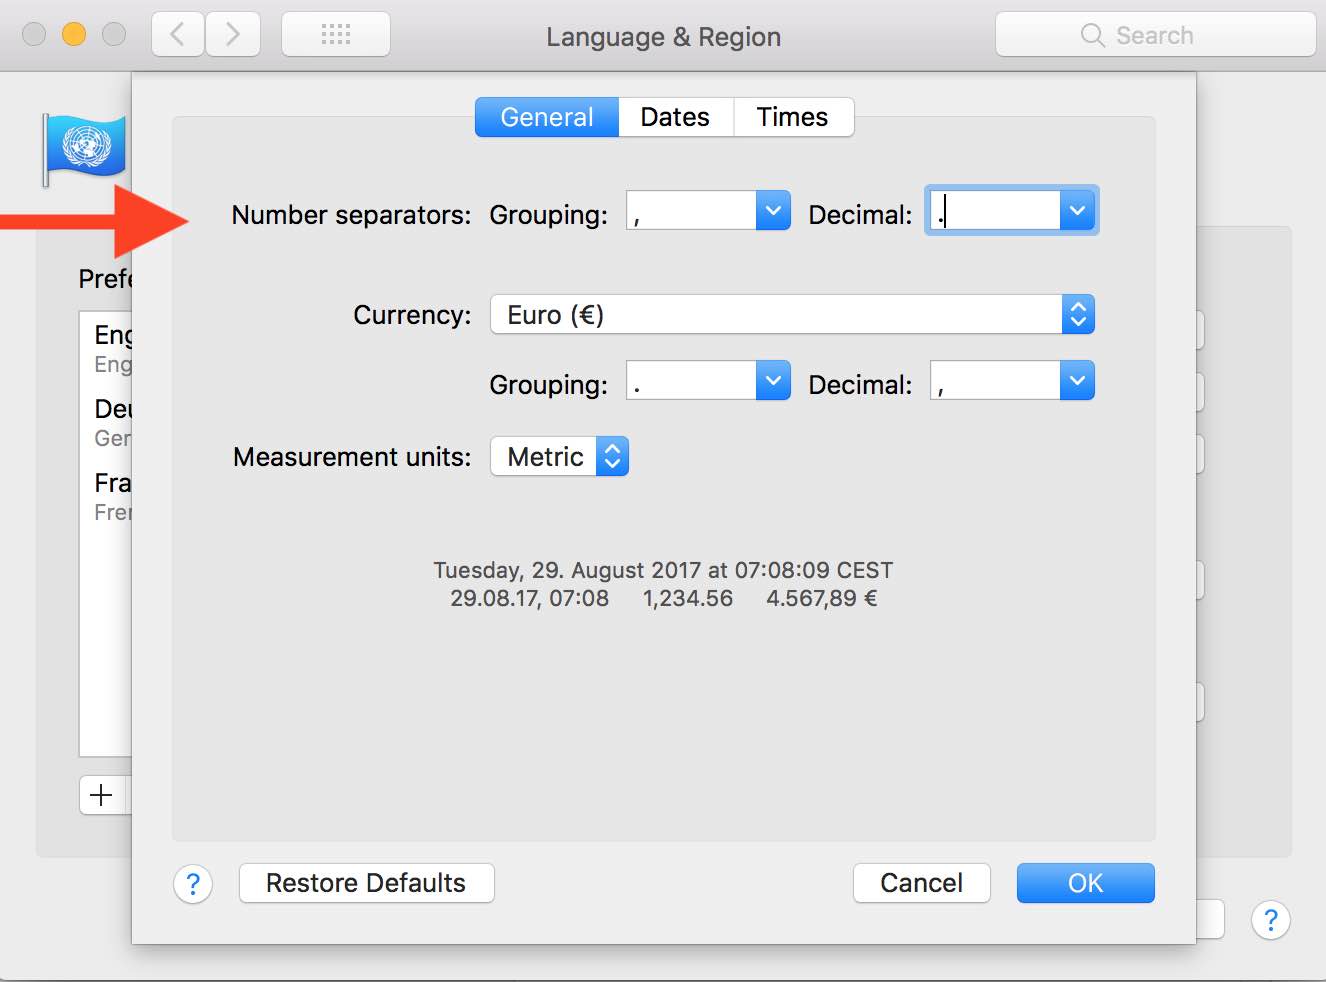Open help in the Language & Region window

point(1271,920)
